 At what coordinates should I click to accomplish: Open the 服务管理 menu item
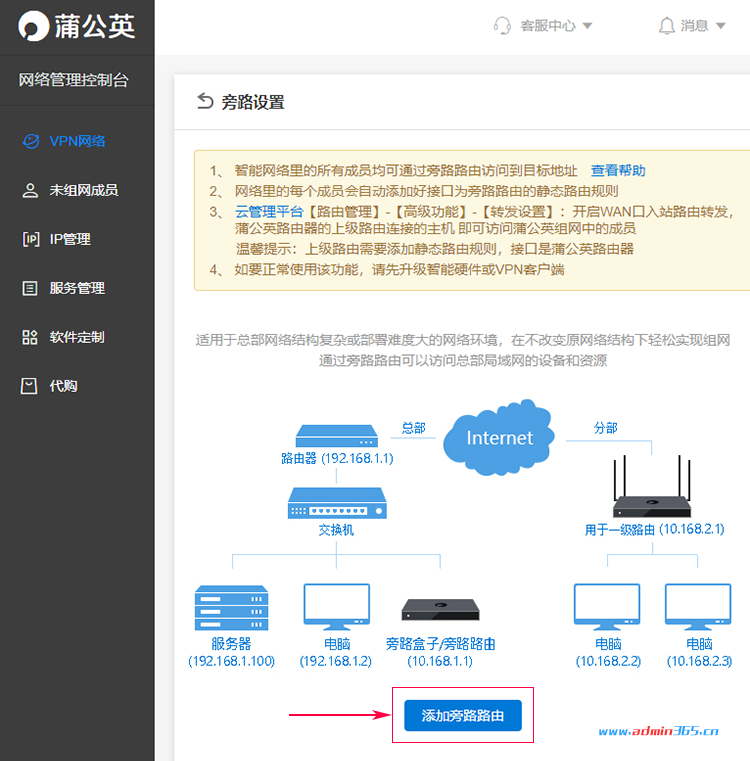coord(77,288)
